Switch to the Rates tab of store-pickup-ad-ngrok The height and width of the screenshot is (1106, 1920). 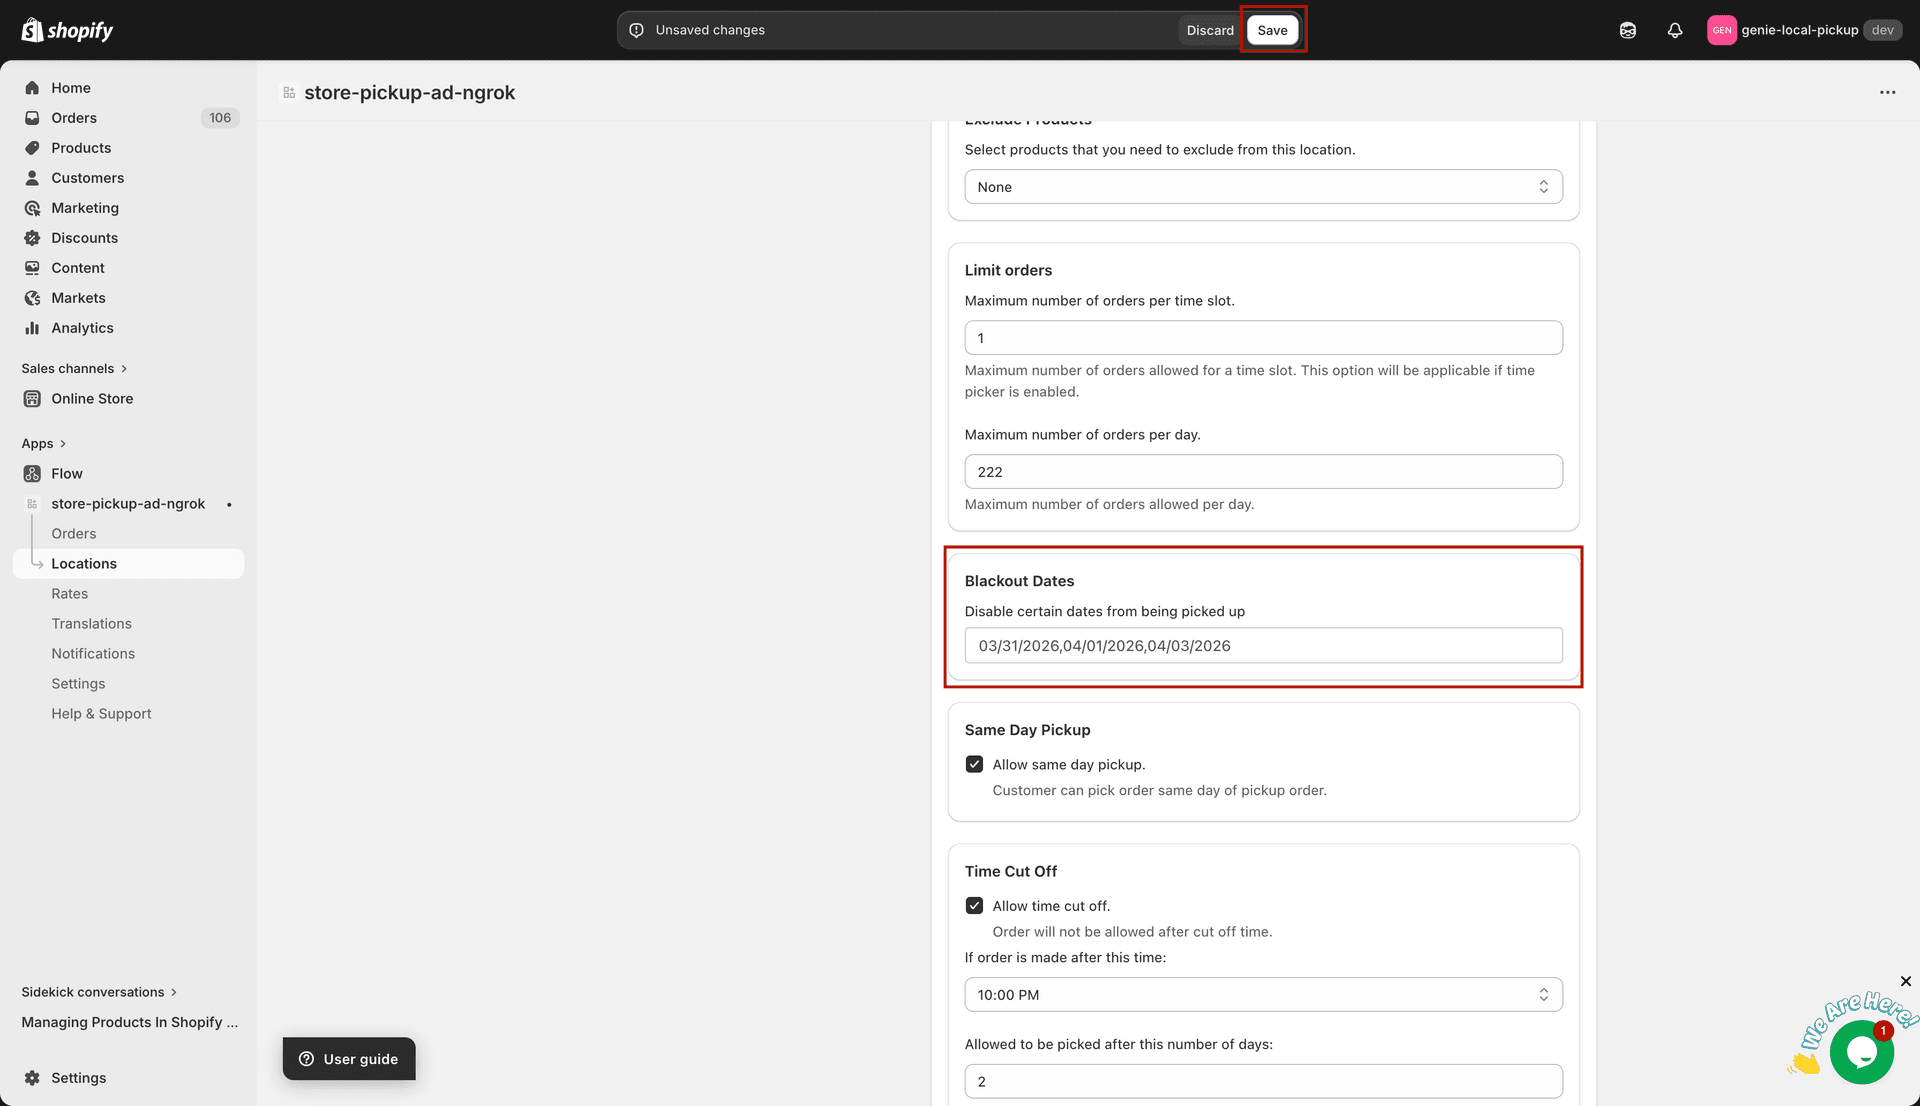(70, 593)
